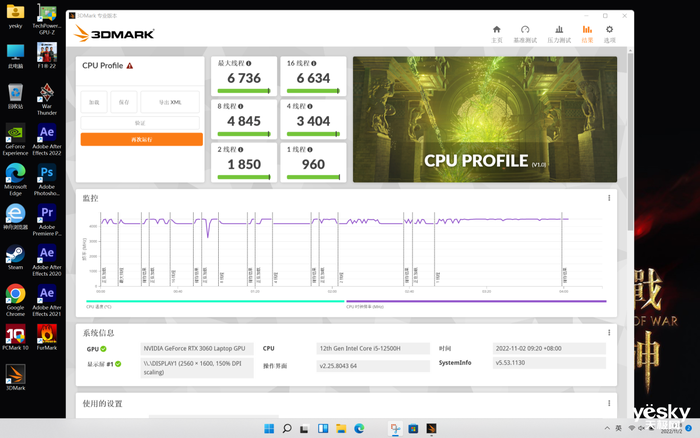Click the orange 再次运行 run again button
This screenshot has width=700, height=438.
coord(142,139)
